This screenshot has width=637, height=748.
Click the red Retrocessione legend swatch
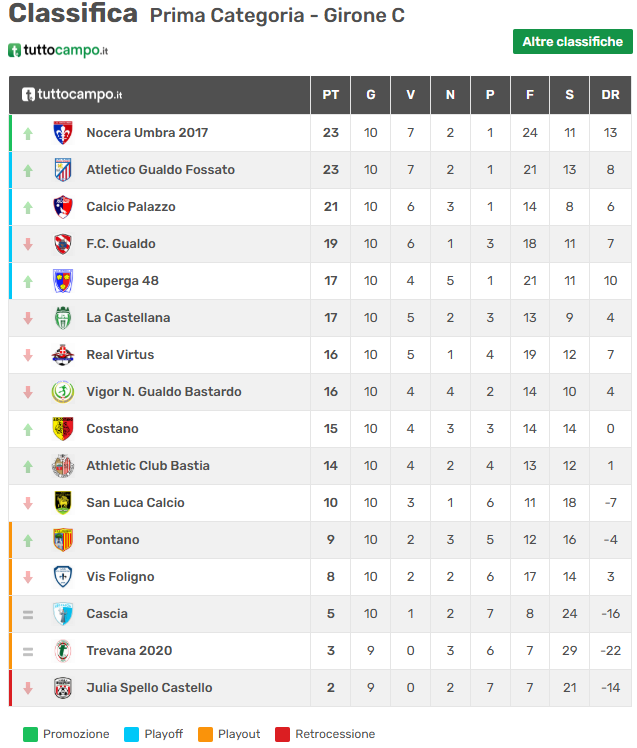(x=283, y=734)
